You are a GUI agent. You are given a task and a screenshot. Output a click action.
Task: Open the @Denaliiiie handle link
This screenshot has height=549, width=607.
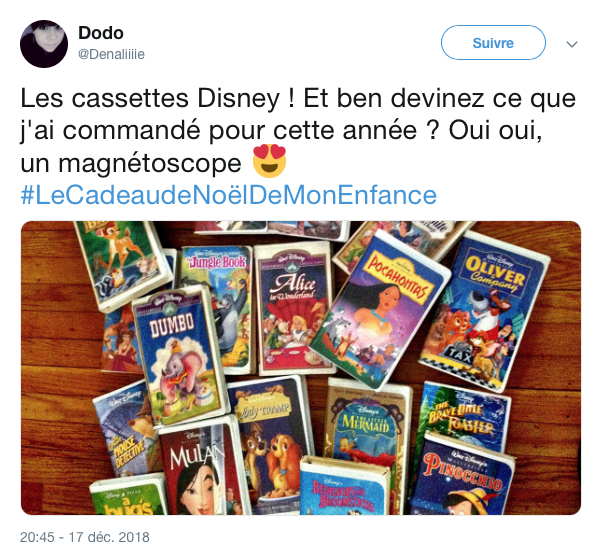pyautogui.click(x=111, y=54)
